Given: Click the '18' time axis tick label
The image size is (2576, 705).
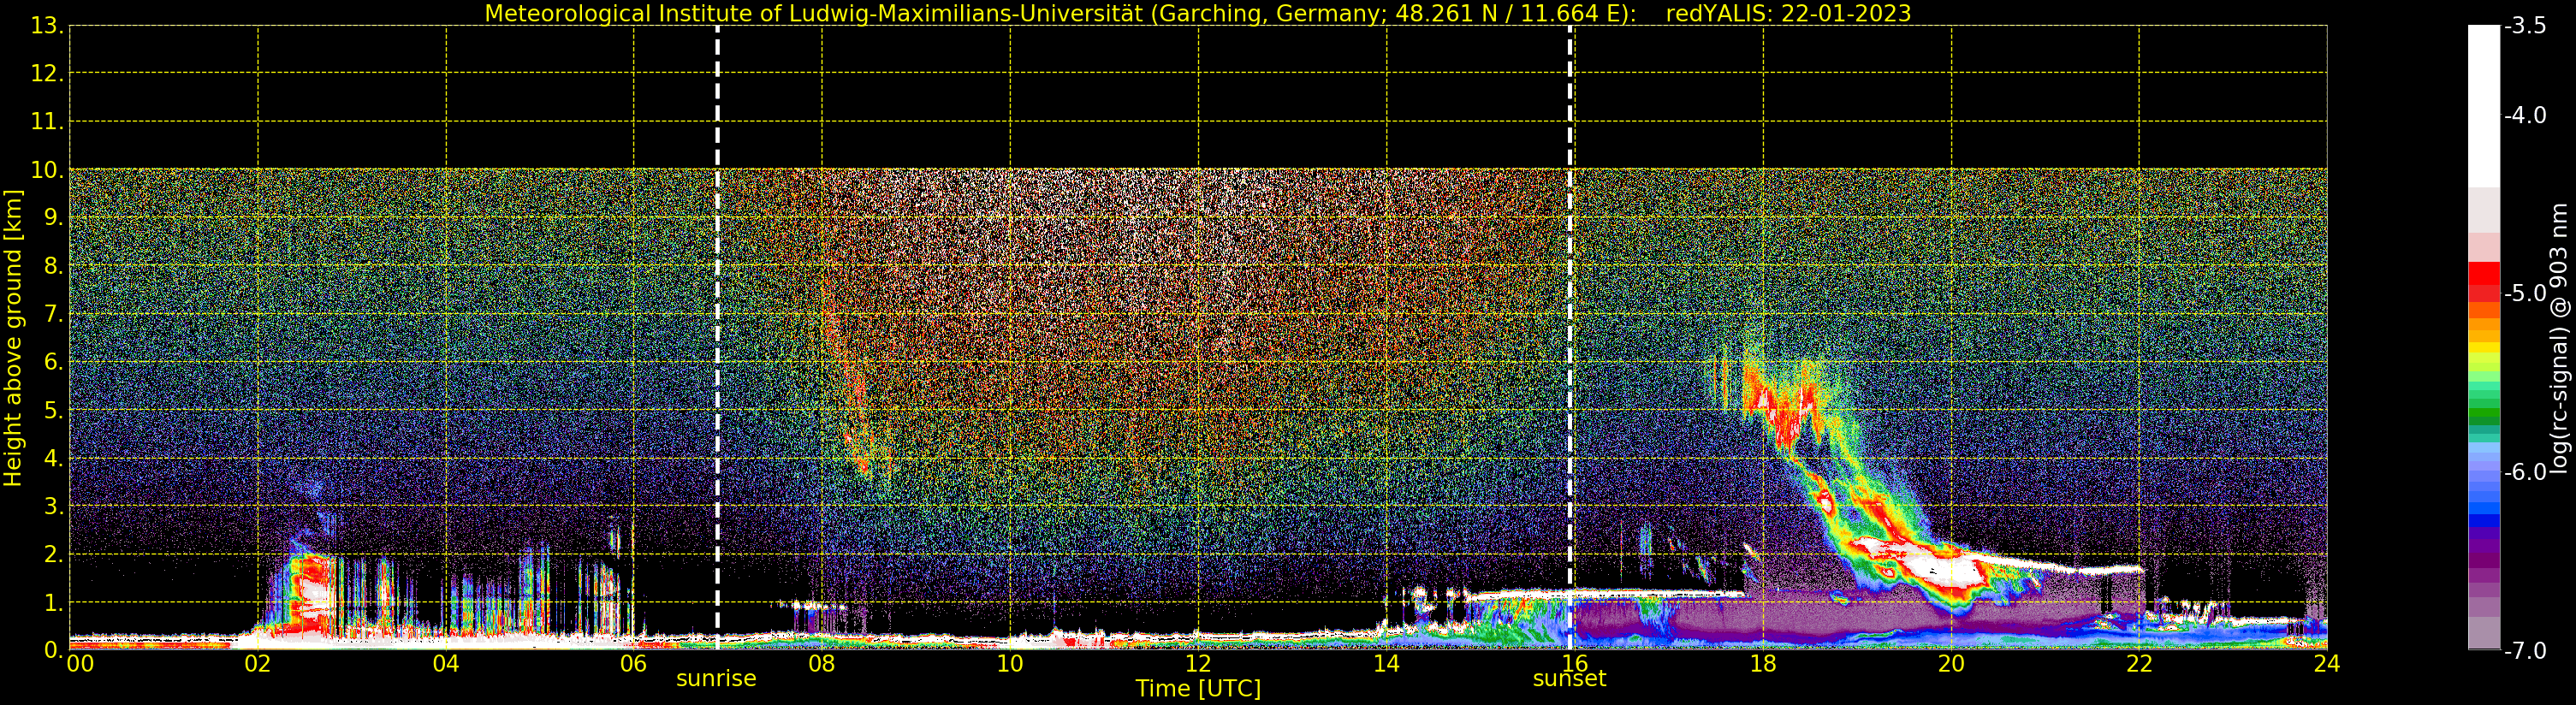Looking at the screenshot, I should click(x=1763, y=663).
